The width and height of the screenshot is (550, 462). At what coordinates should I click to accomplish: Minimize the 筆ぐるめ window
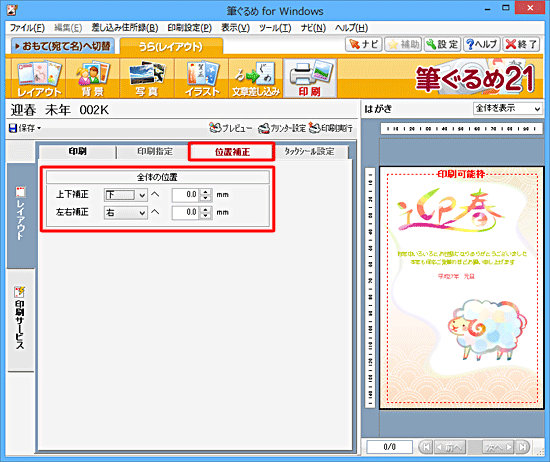488,8
